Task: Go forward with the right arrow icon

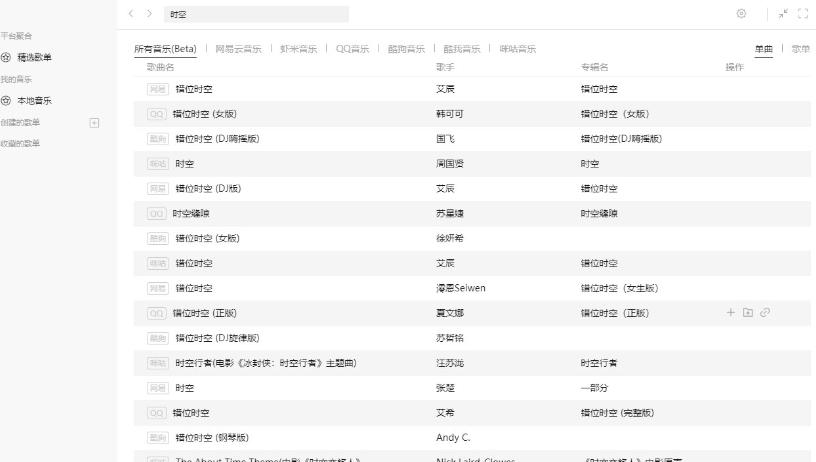Action: pos(149,14)
